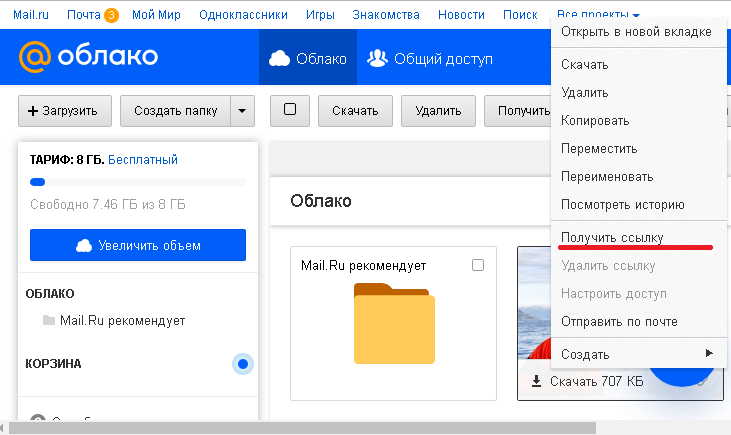Screen dimensions: 731x435
Task: Click the Создать папку button
Action: pyautogui.click(x=175, y=111)
